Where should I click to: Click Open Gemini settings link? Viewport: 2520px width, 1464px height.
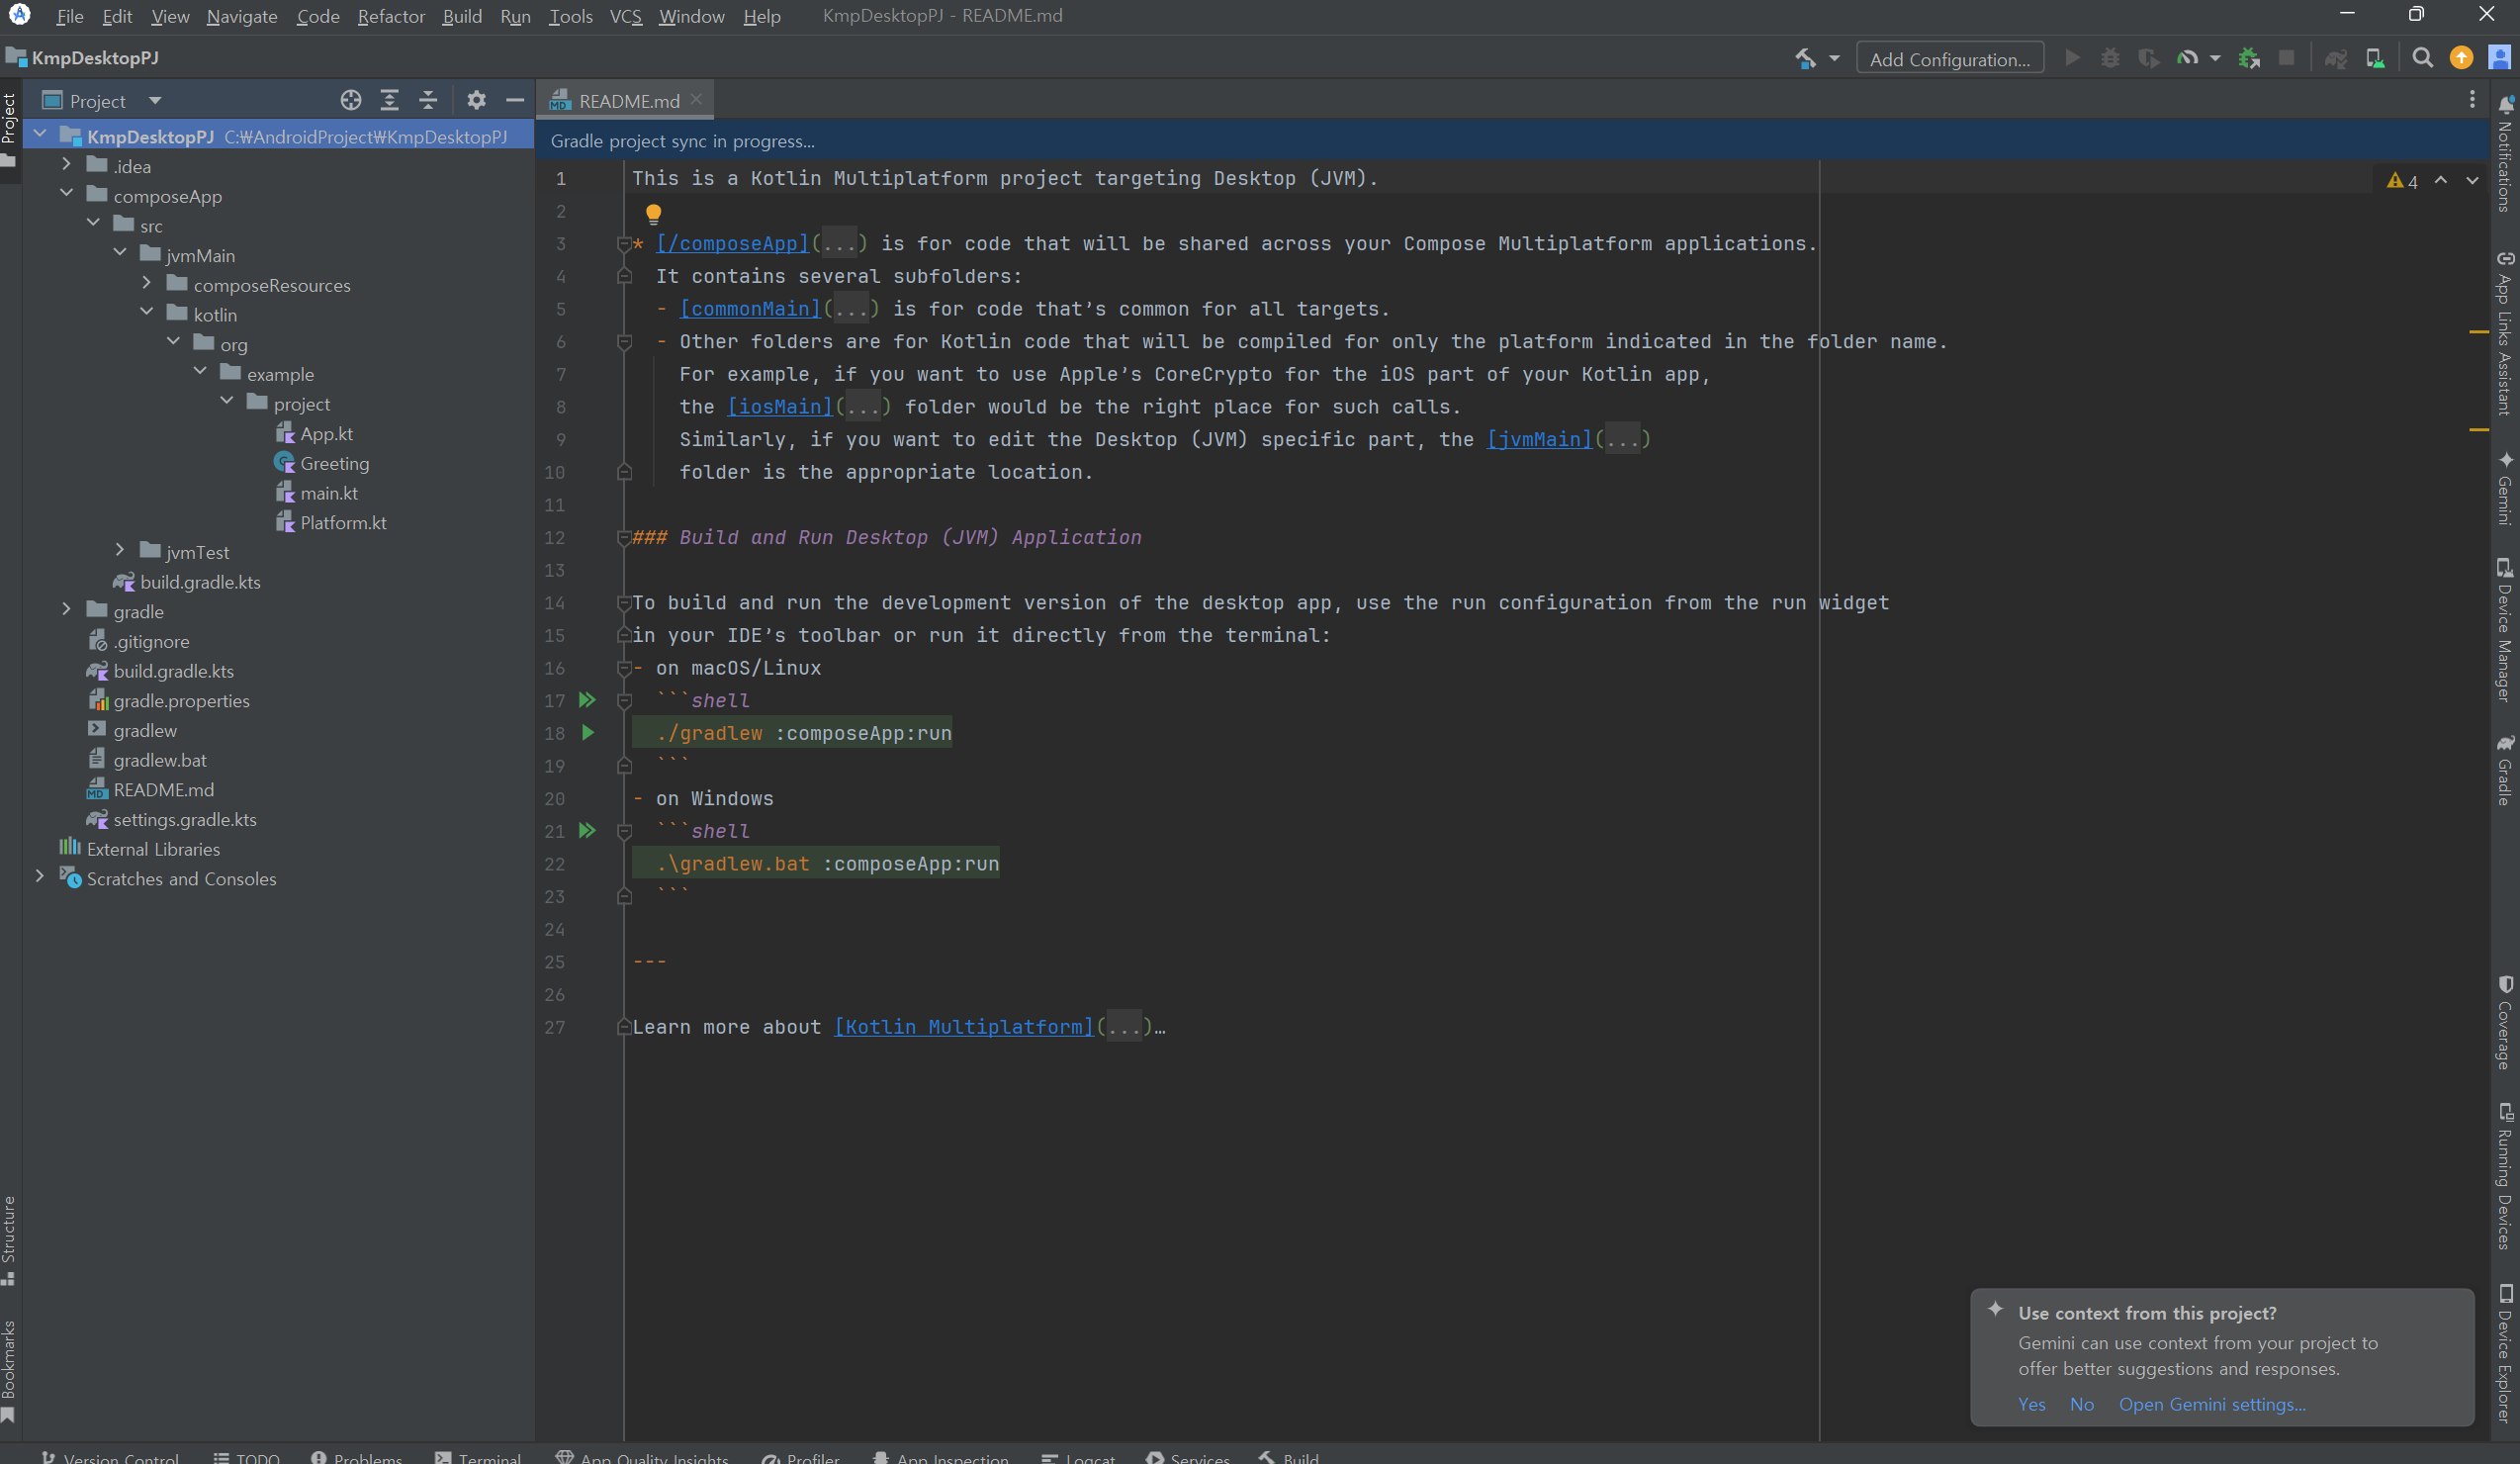point(2212,1404)
